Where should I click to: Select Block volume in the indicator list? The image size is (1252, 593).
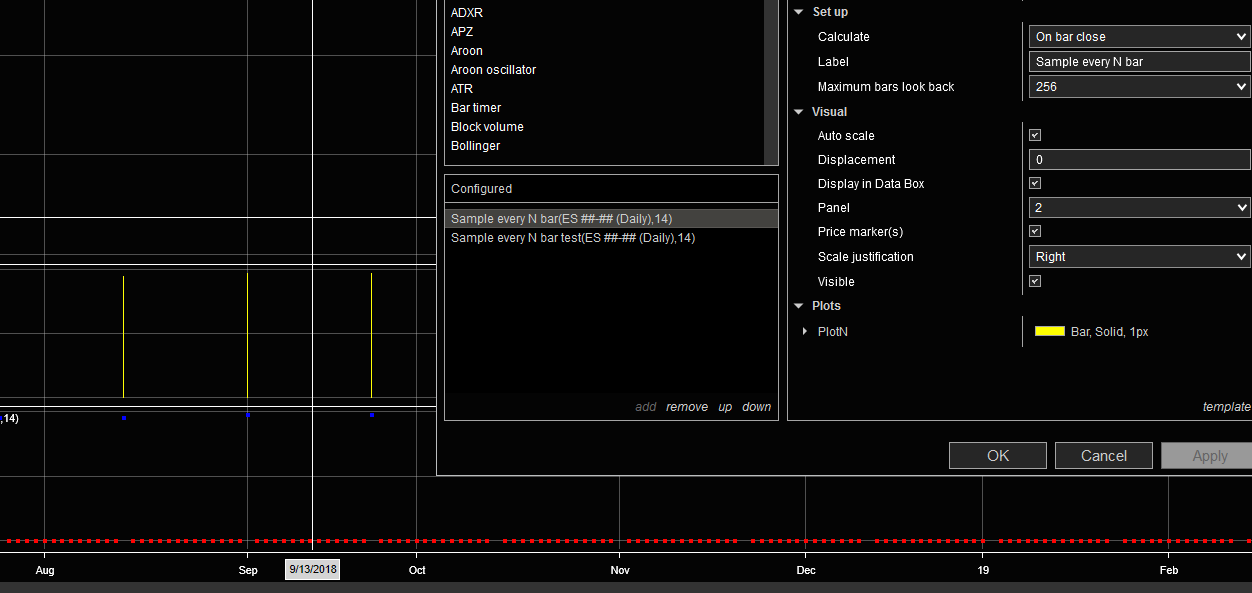pos(487,127)
